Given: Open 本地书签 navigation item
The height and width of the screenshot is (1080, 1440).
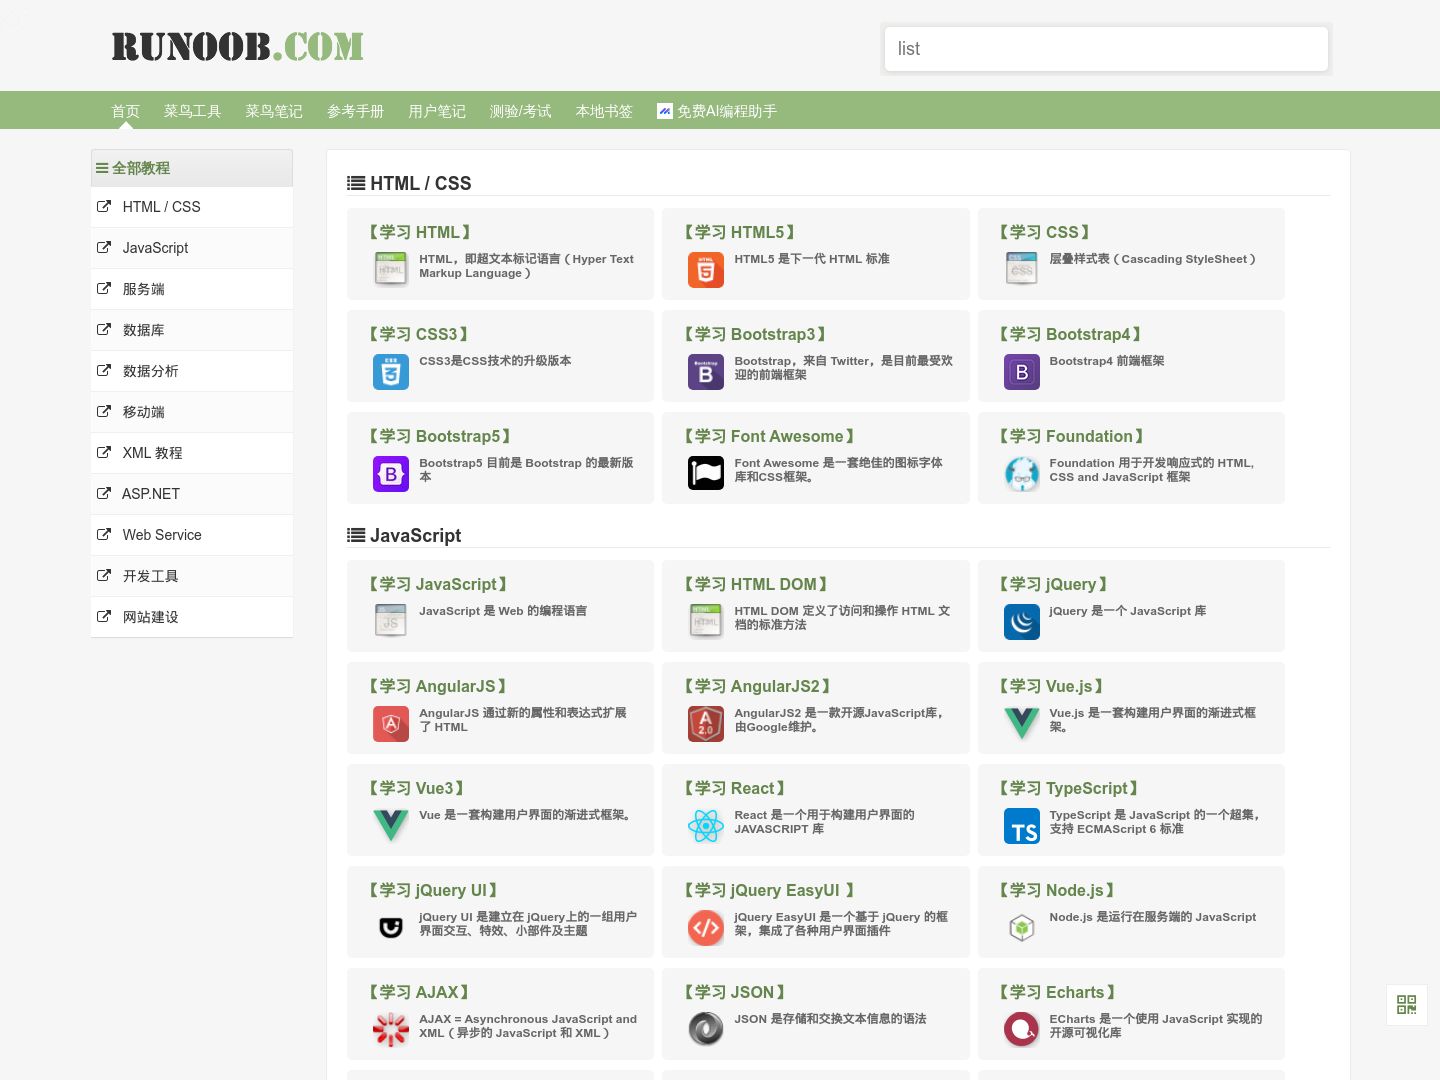Looking at the screenshot, I should tap(604, 111).
